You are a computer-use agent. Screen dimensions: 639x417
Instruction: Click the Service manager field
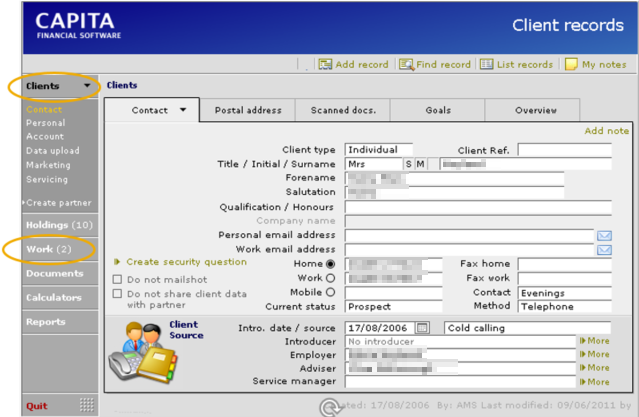[x=460, y=382]
